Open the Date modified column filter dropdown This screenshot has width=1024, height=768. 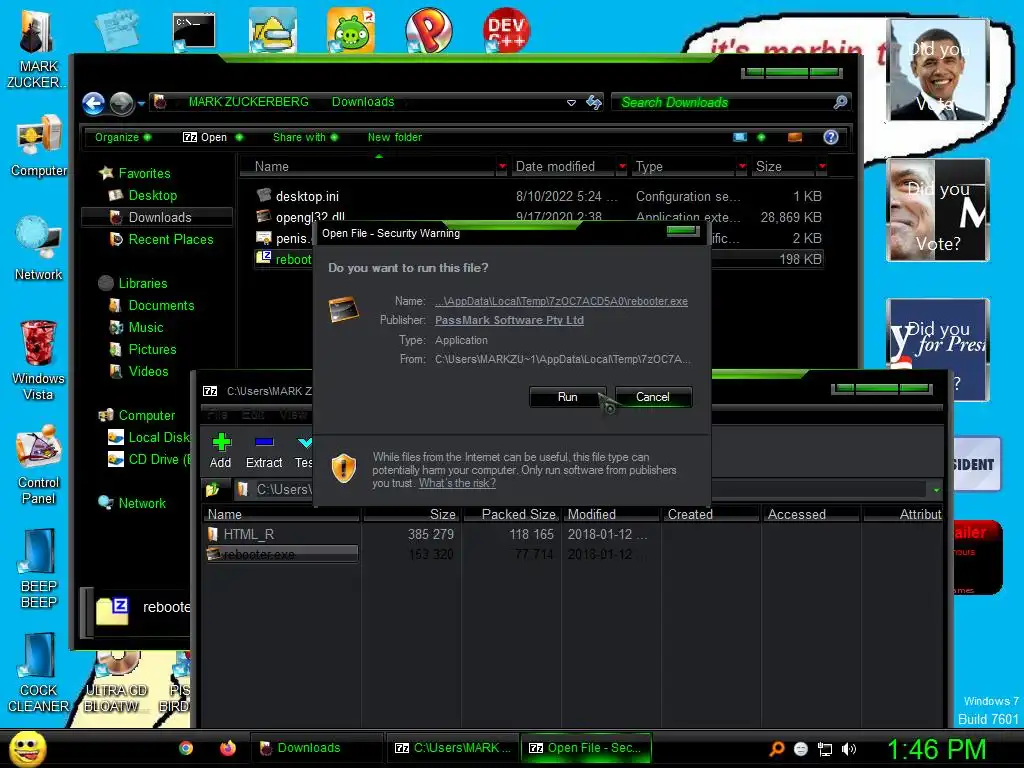click(622, 167)
